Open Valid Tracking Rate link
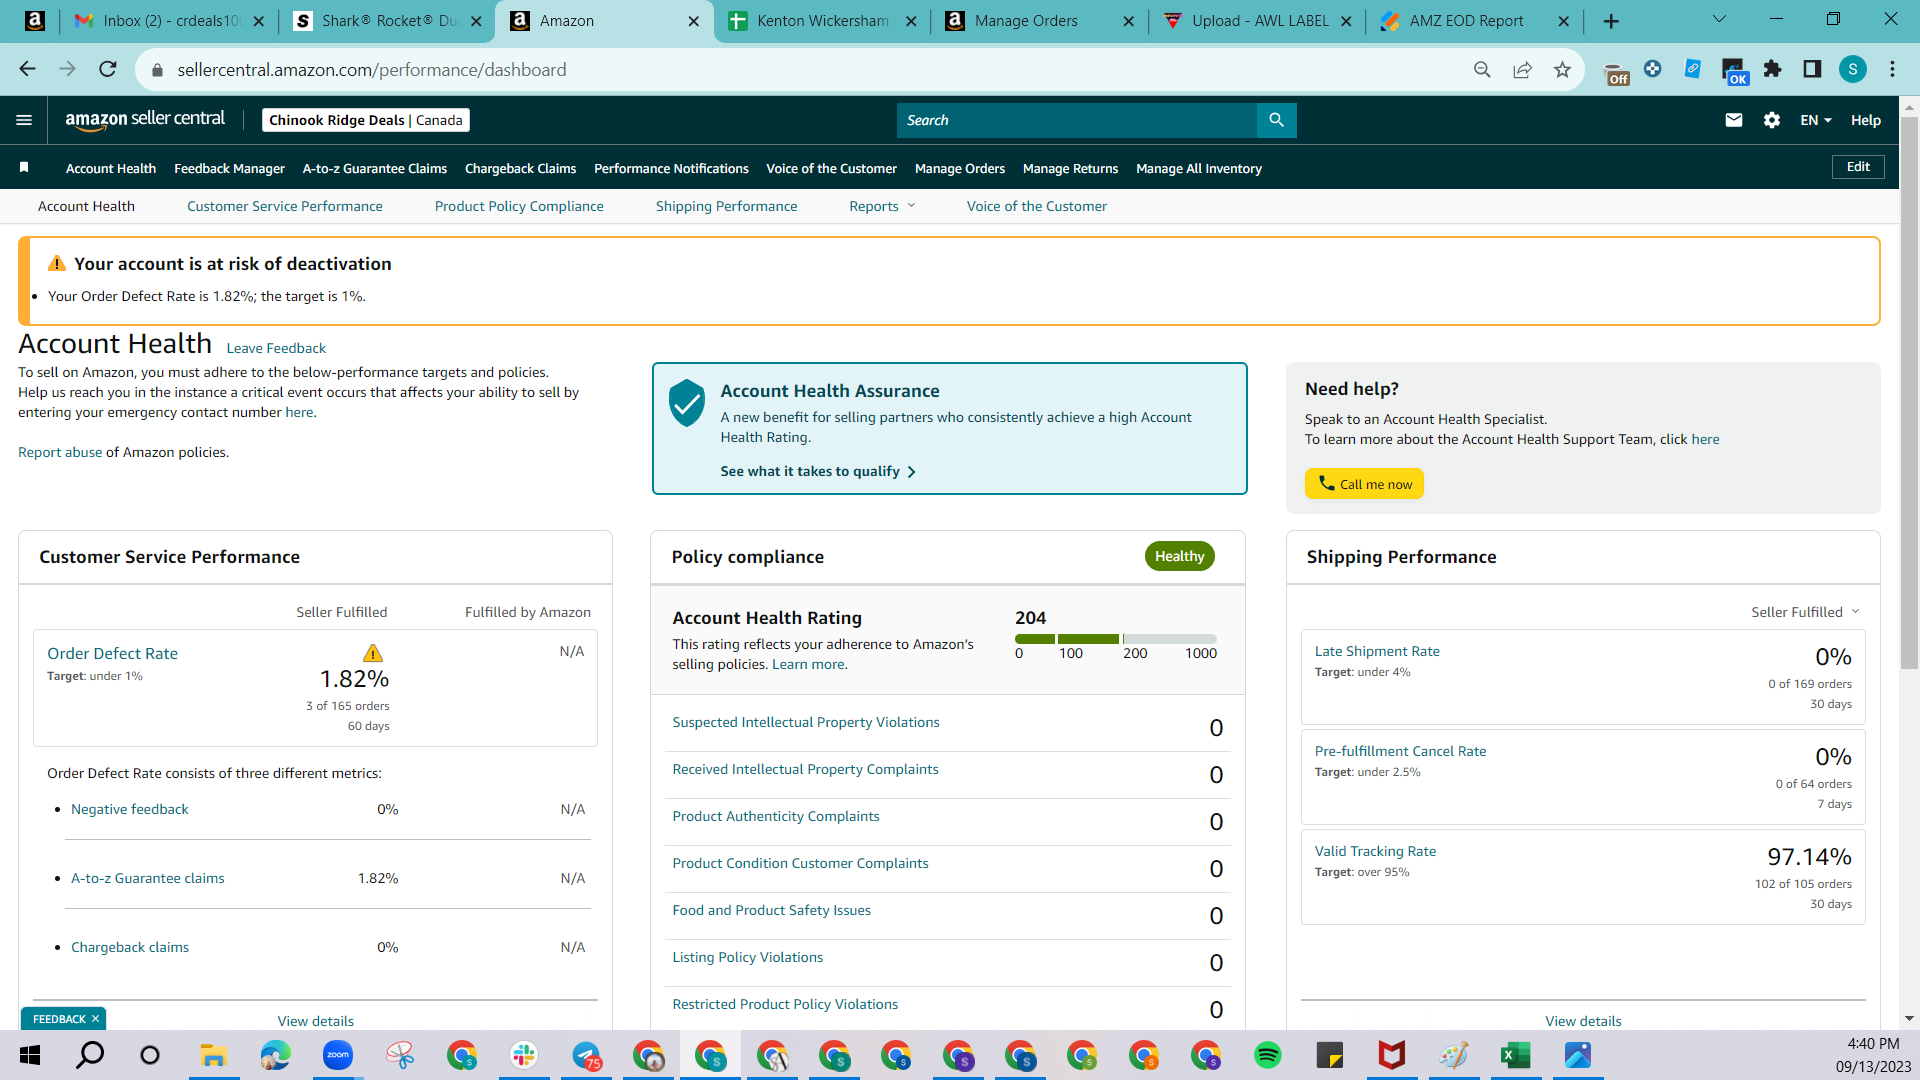Viewport: 1920px width, 1080px height. click(x=1375, y=851)
